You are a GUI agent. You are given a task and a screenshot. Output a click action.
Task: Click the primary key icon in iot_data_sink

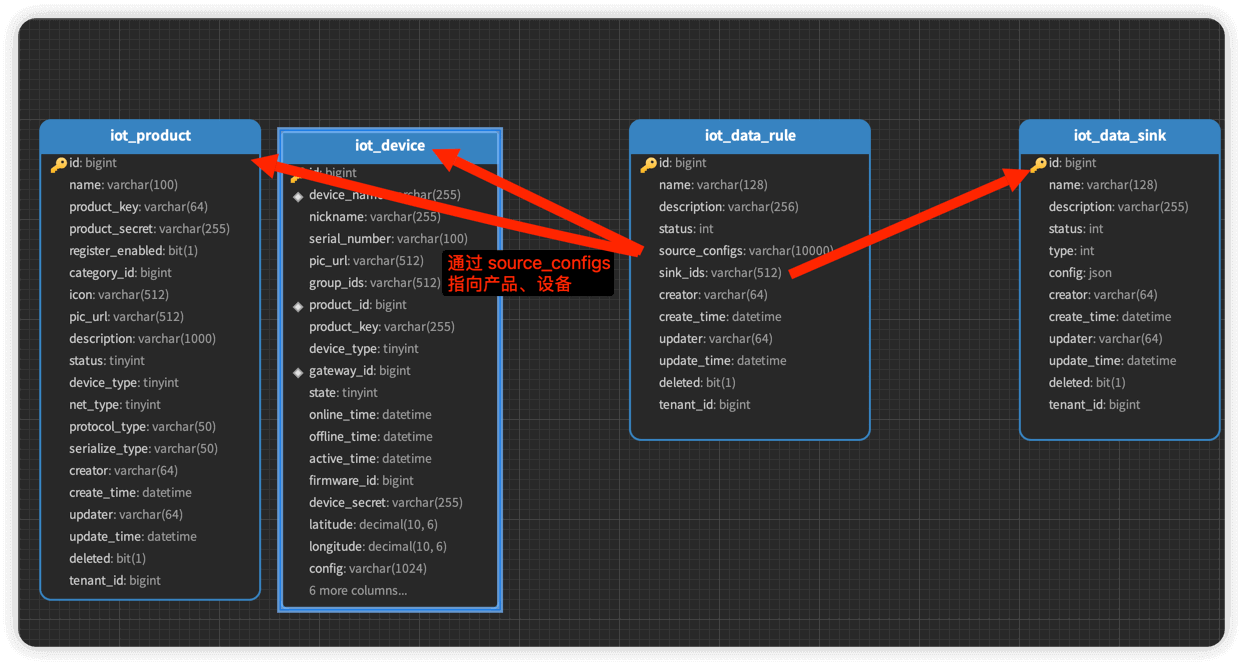pos(1038,164)
